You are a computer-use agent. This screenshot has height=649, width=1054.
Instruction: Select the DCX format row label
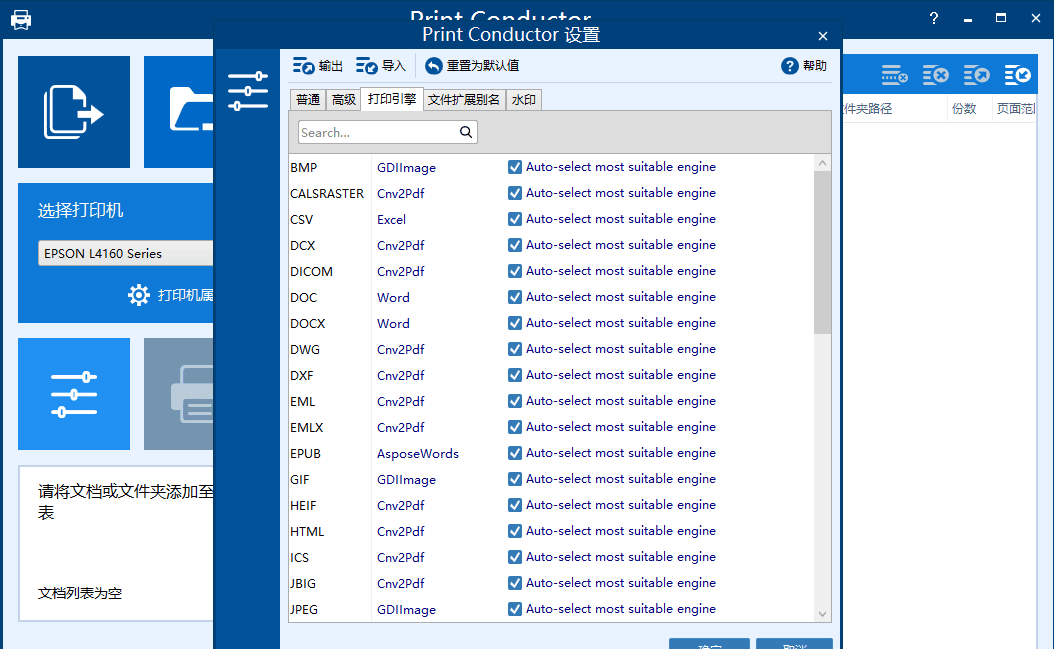[302, 245]
